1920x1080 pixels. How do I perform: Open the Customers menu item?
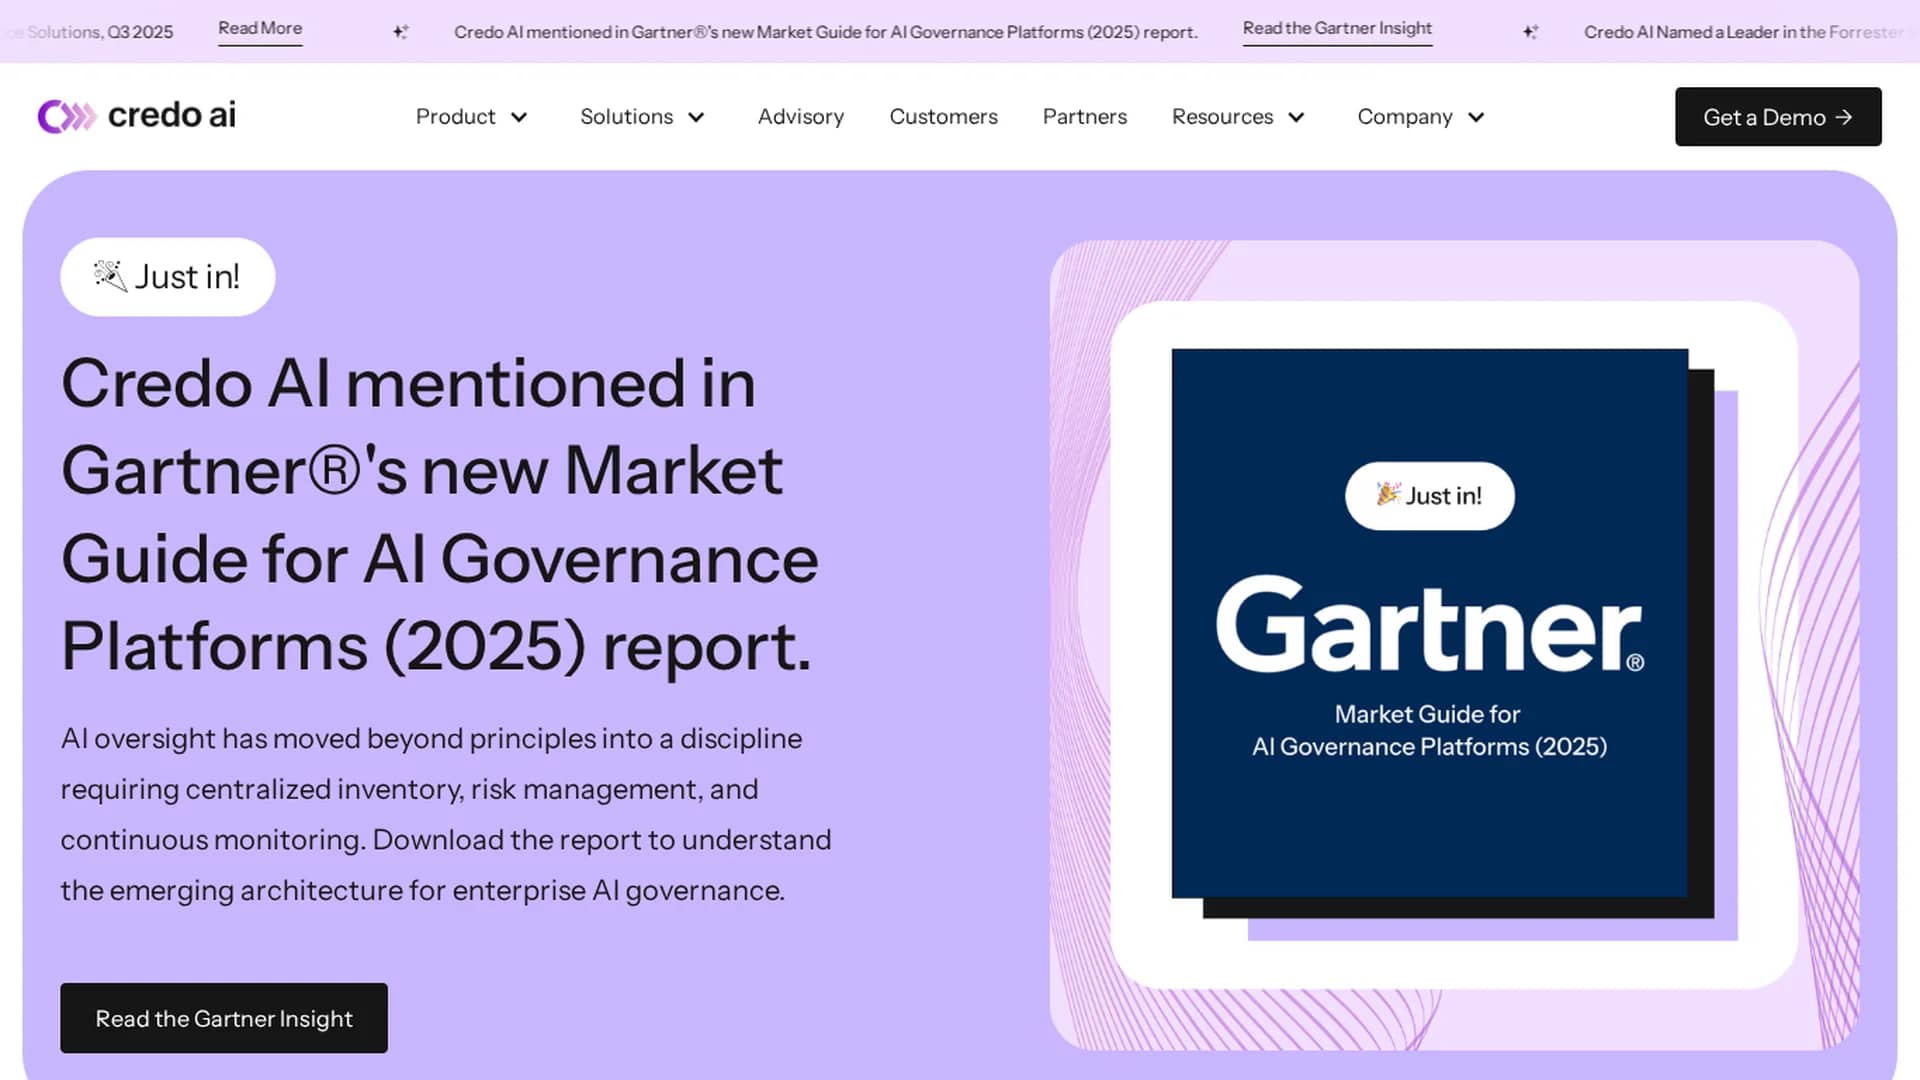click(x=943, y=117)
